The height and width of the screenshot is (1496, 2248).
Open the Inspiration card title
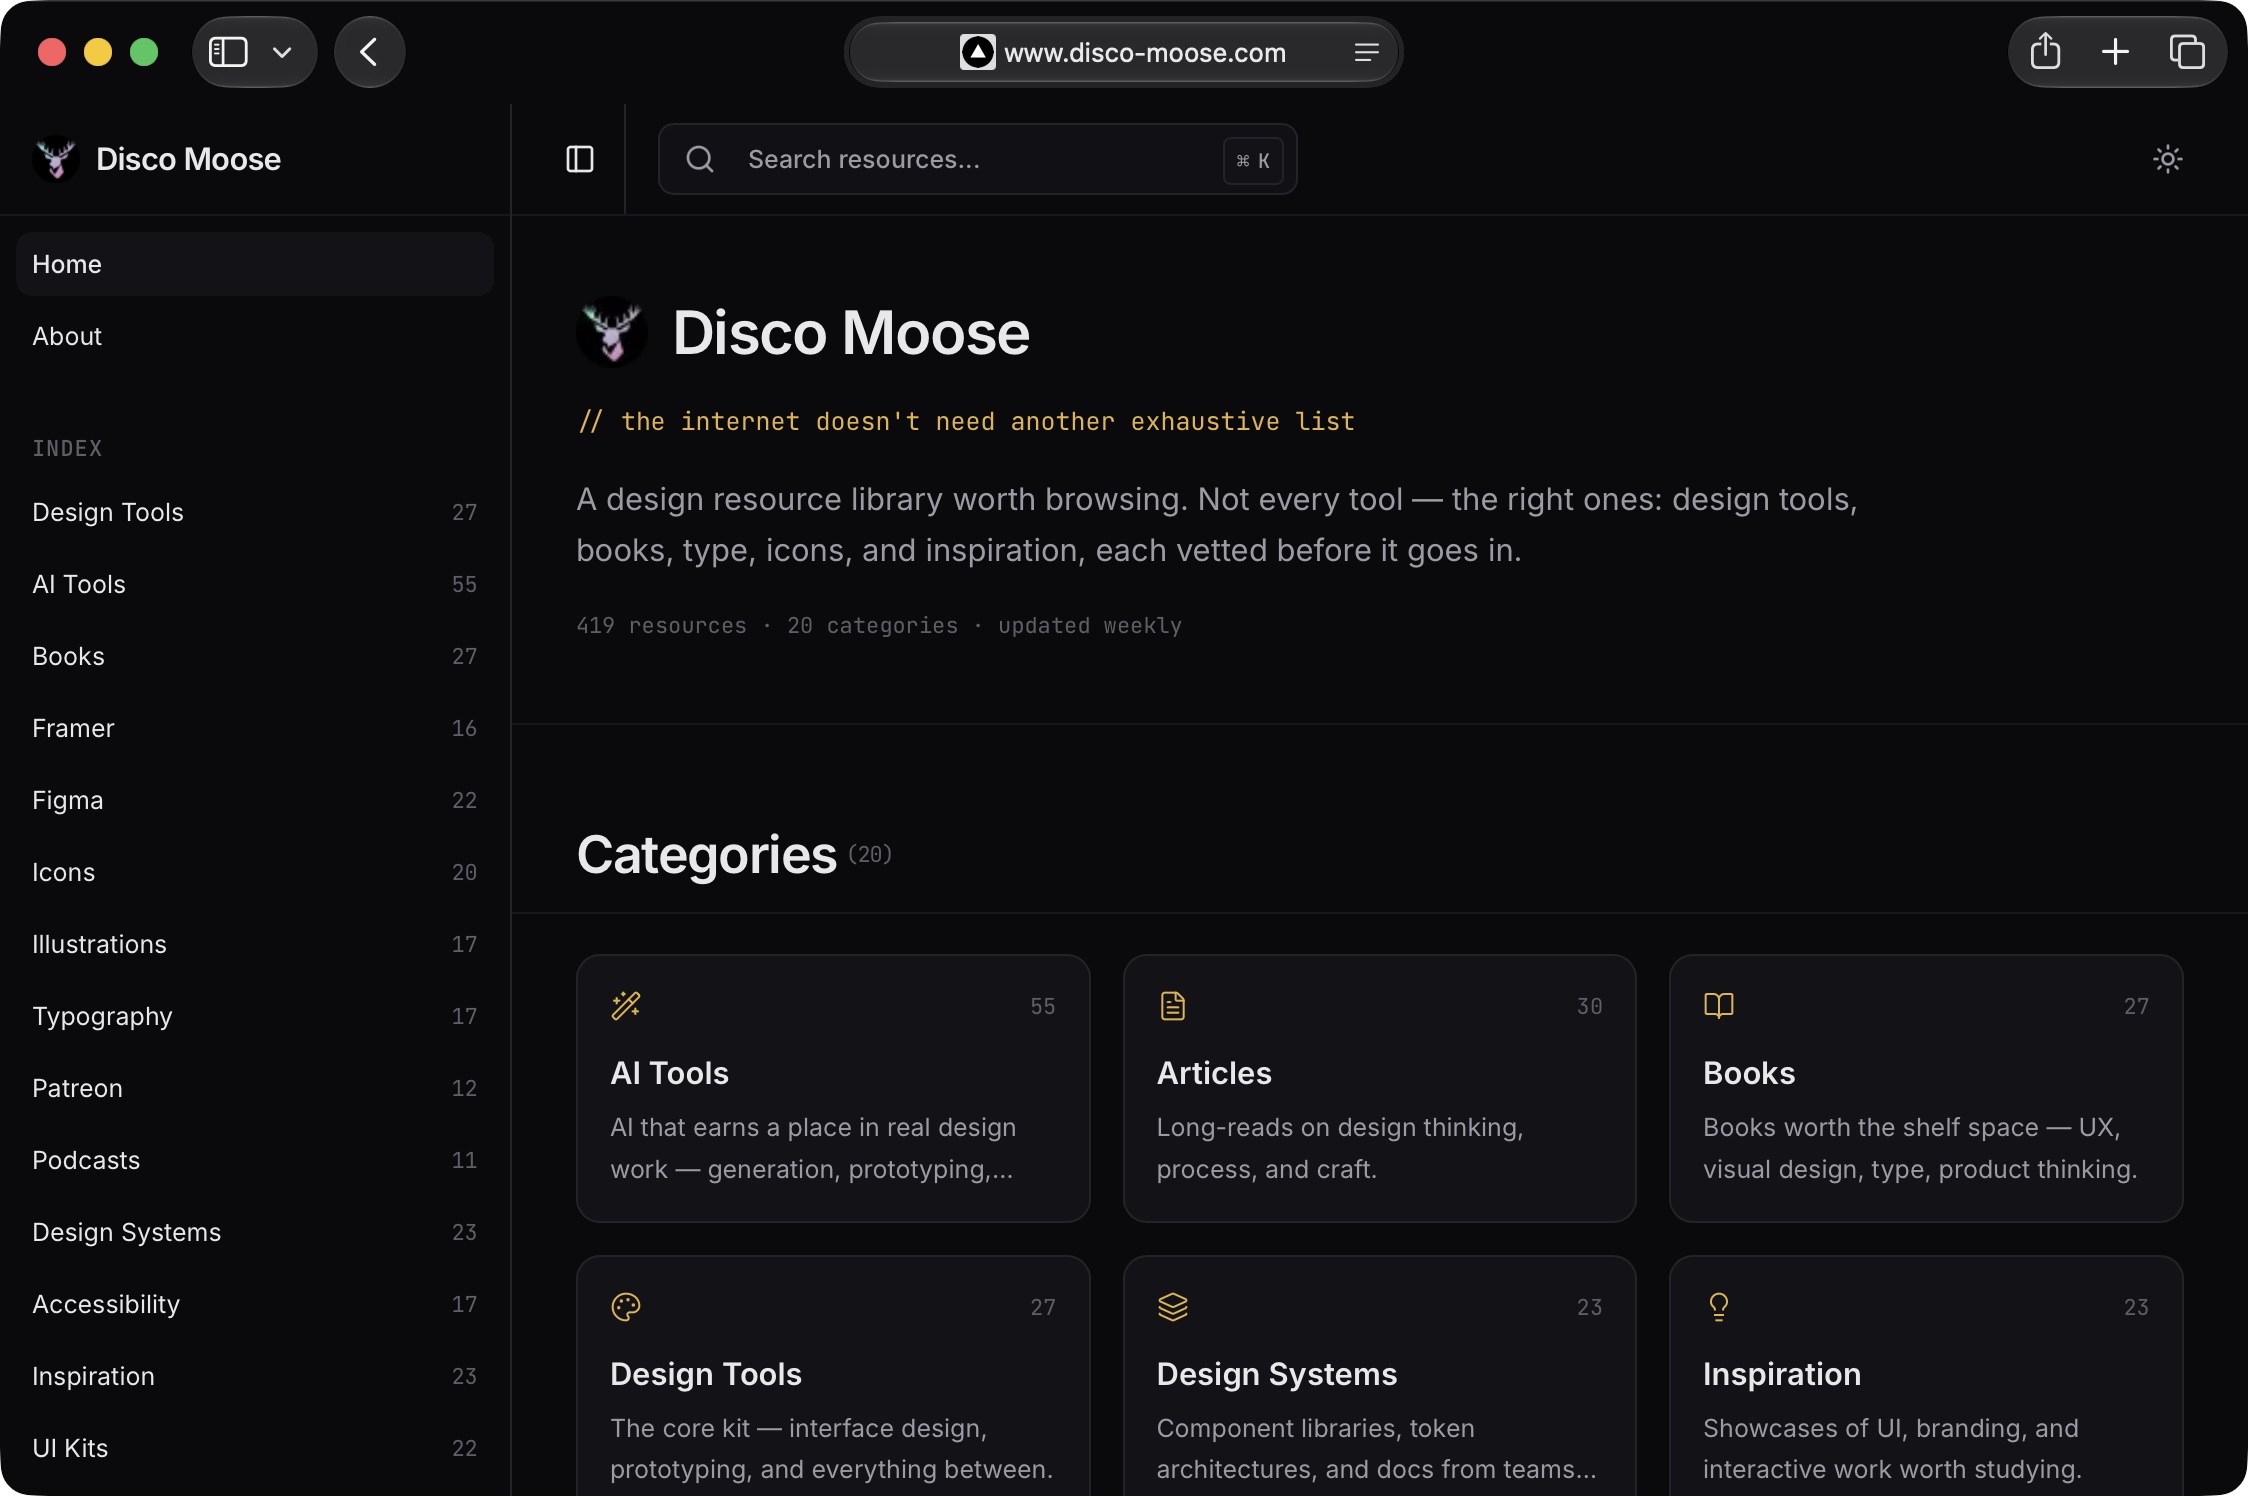click(1782, 1374)
